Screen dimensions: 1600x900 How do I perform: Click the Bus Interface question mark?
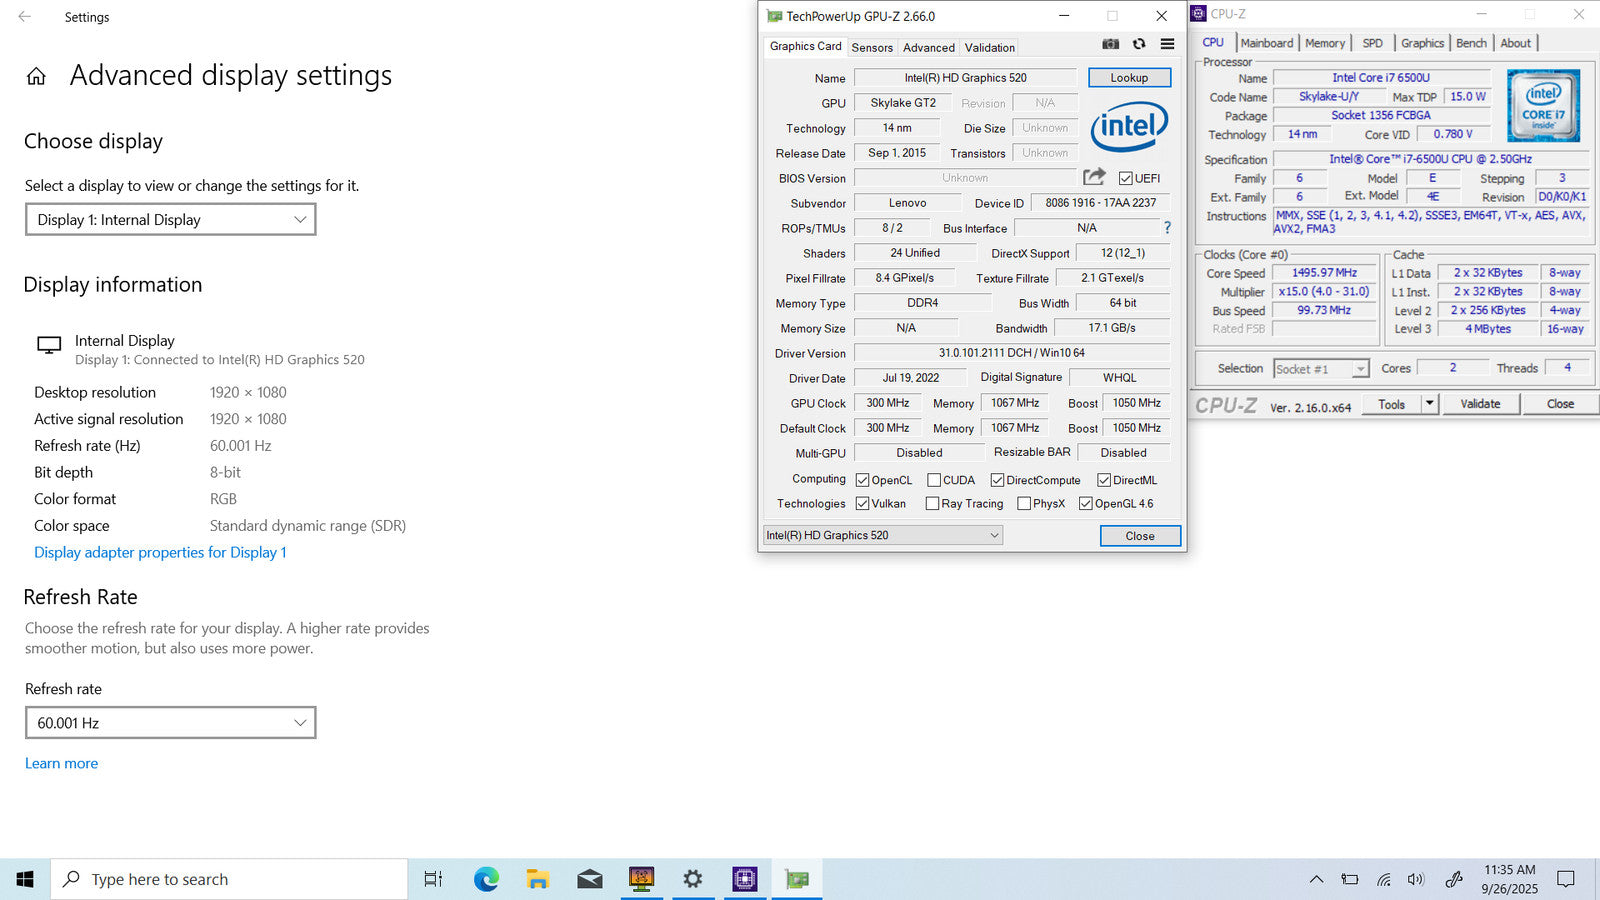[x=1167, y=228]
